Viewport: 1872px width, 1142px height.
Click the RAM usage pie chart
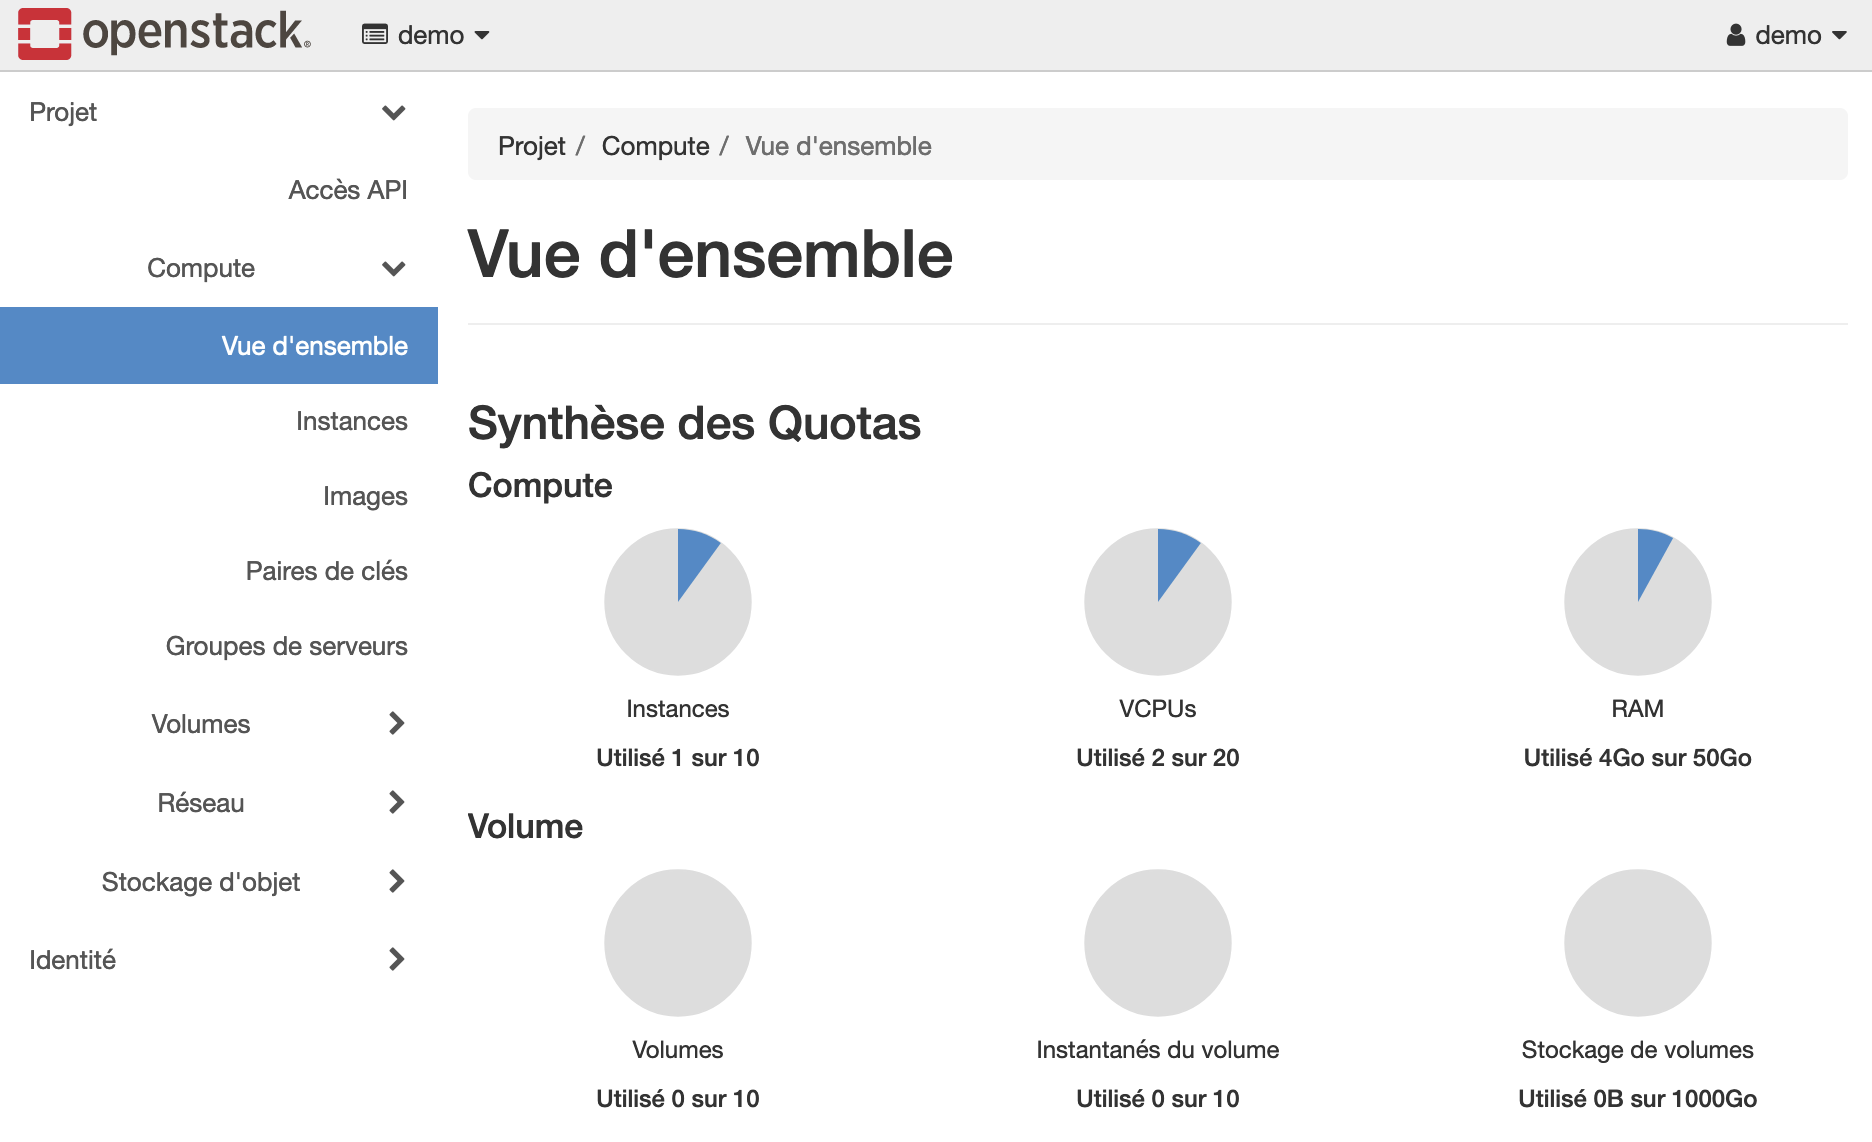(x=1637, y=601)
